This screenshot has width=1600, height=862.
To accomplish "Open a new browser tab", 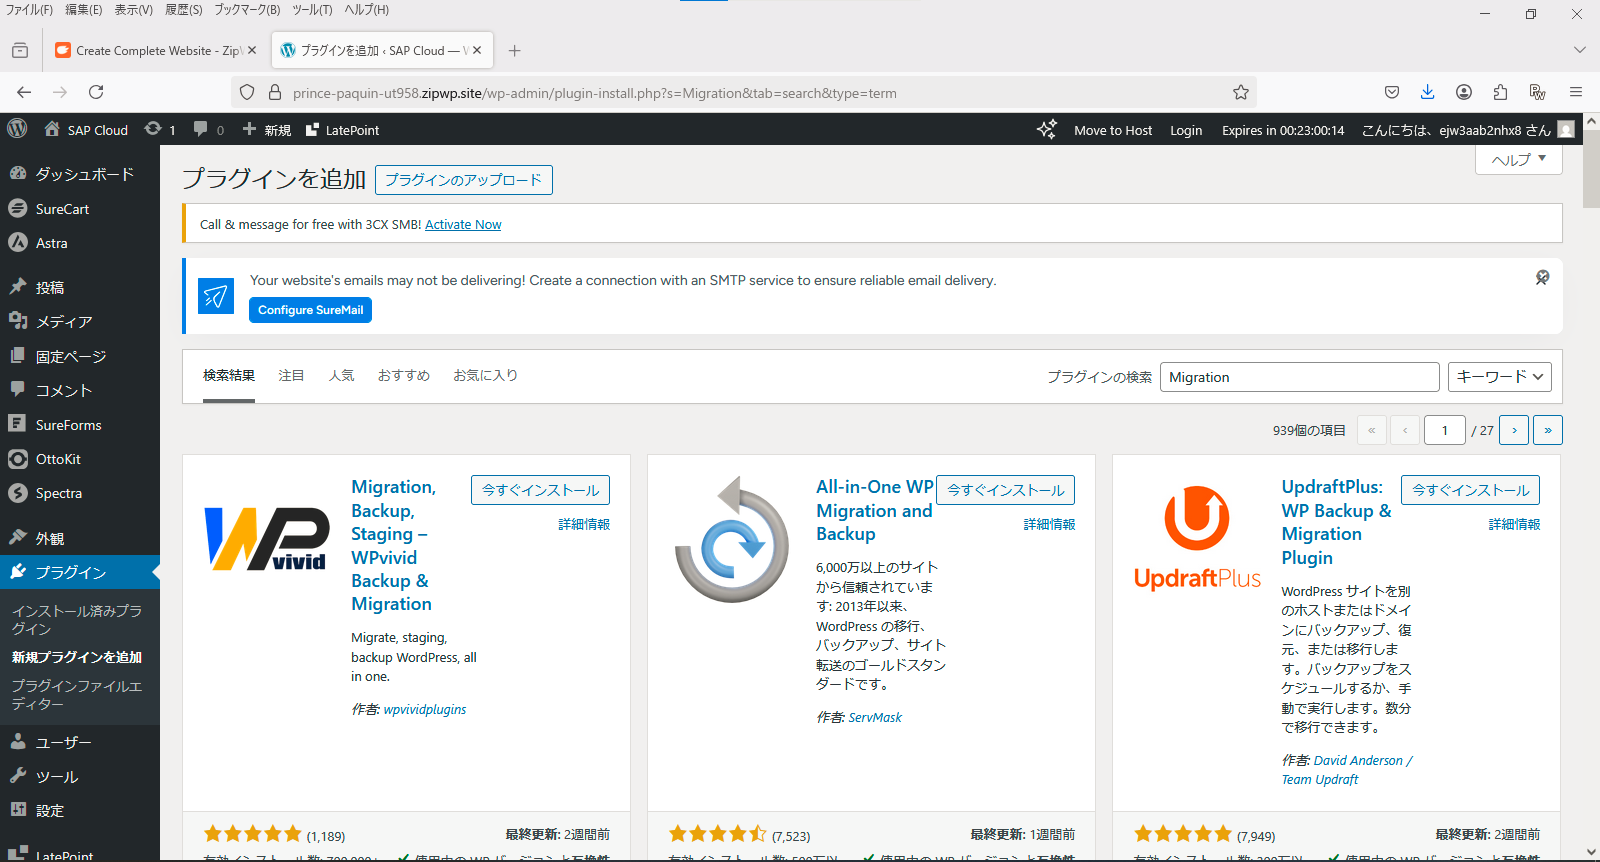I will point(515,50).
